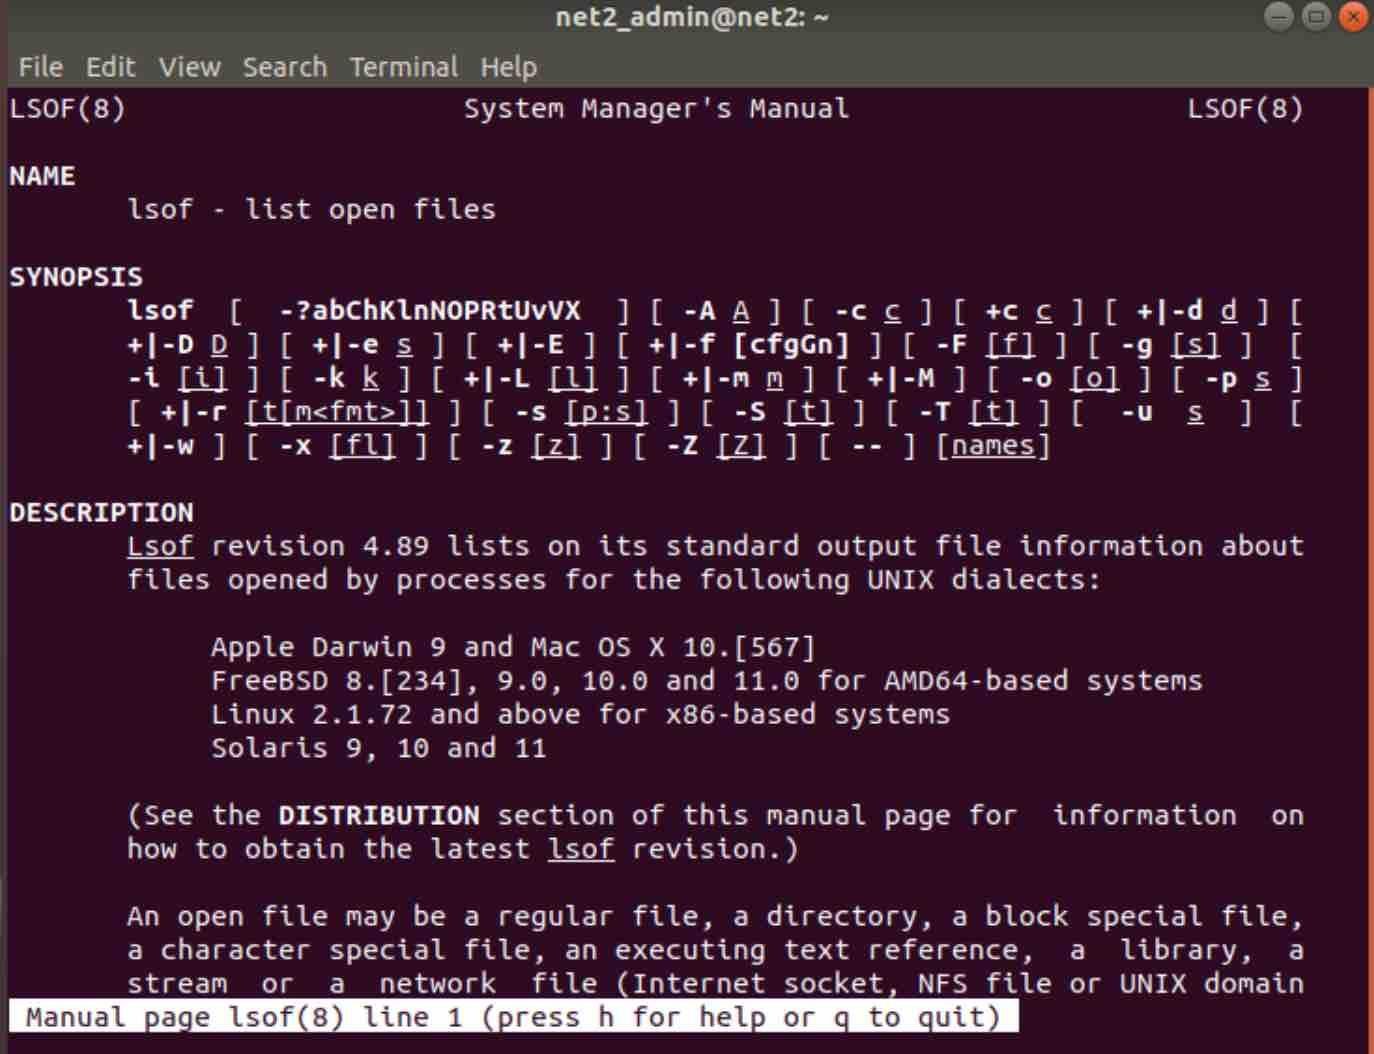Open the Terminal menu

point(403,67)
